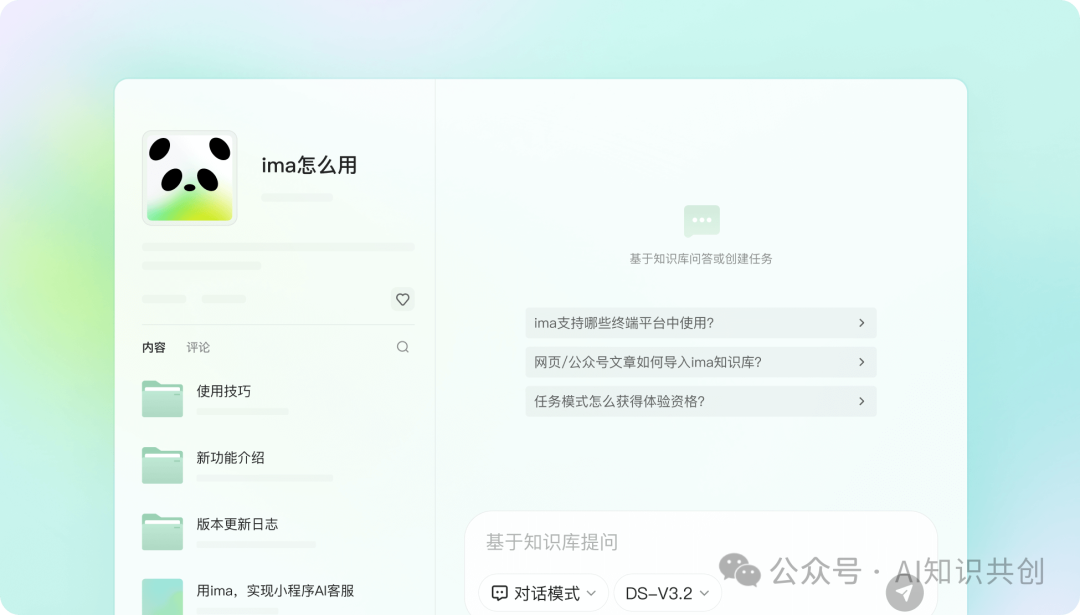Click the 基于知识库问答或创建任务 hint text
The width and height of the screenshot is (1080, 615).
click(x=701, y=259)
